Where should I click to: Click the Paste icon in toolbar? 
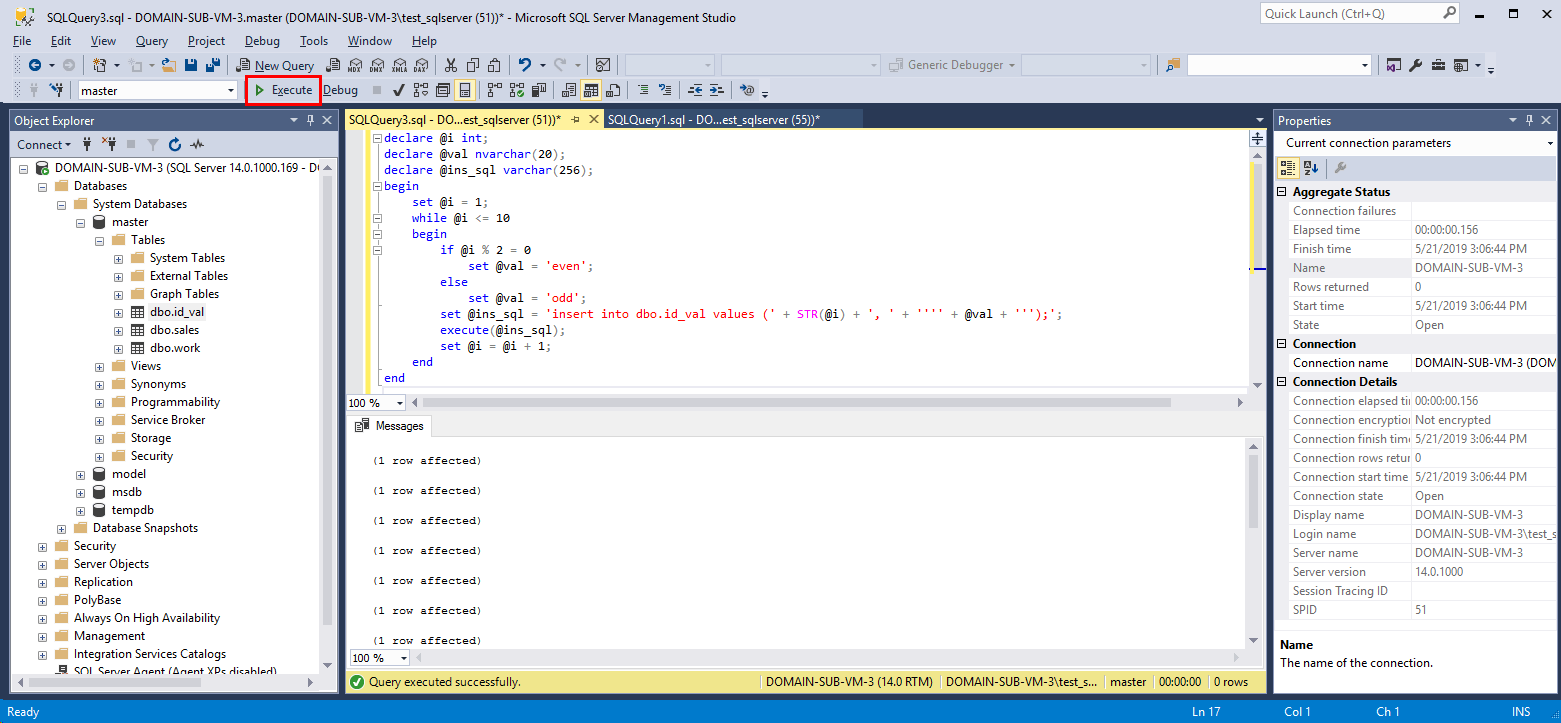pyautogui.click(x=496, y=65)
